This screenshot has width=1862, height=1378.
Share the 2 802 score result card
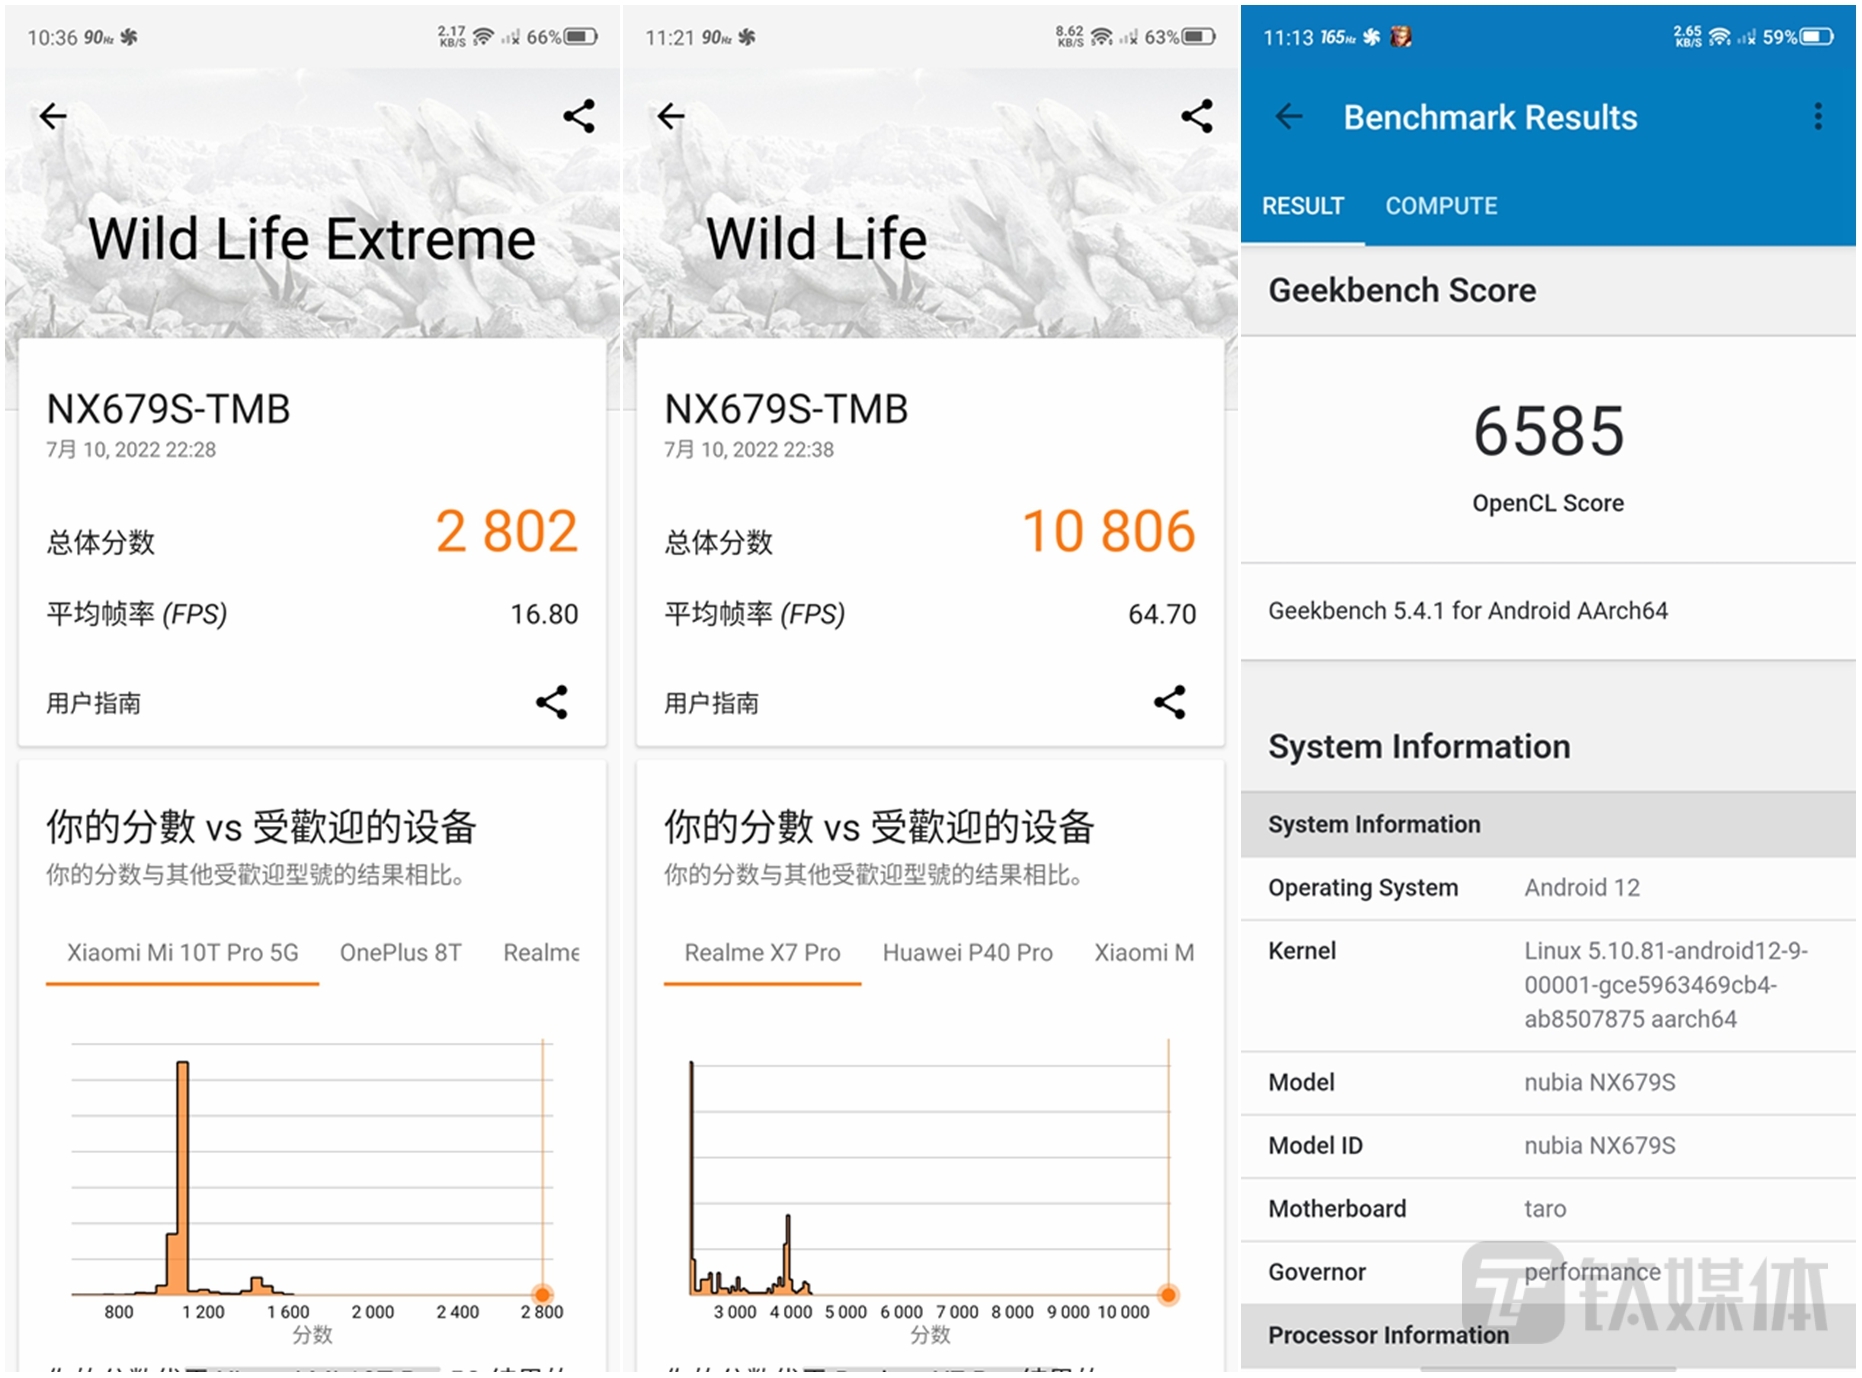point(551,702)
